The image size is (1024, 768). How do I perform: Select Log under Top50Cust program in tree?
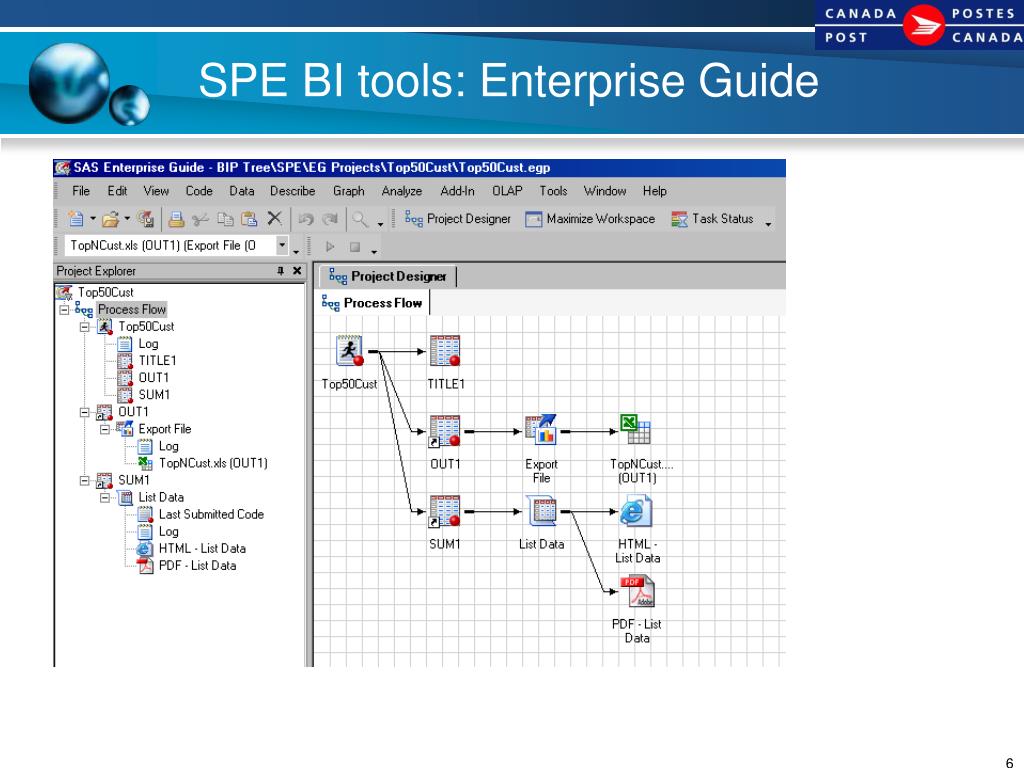coord(148,344)
